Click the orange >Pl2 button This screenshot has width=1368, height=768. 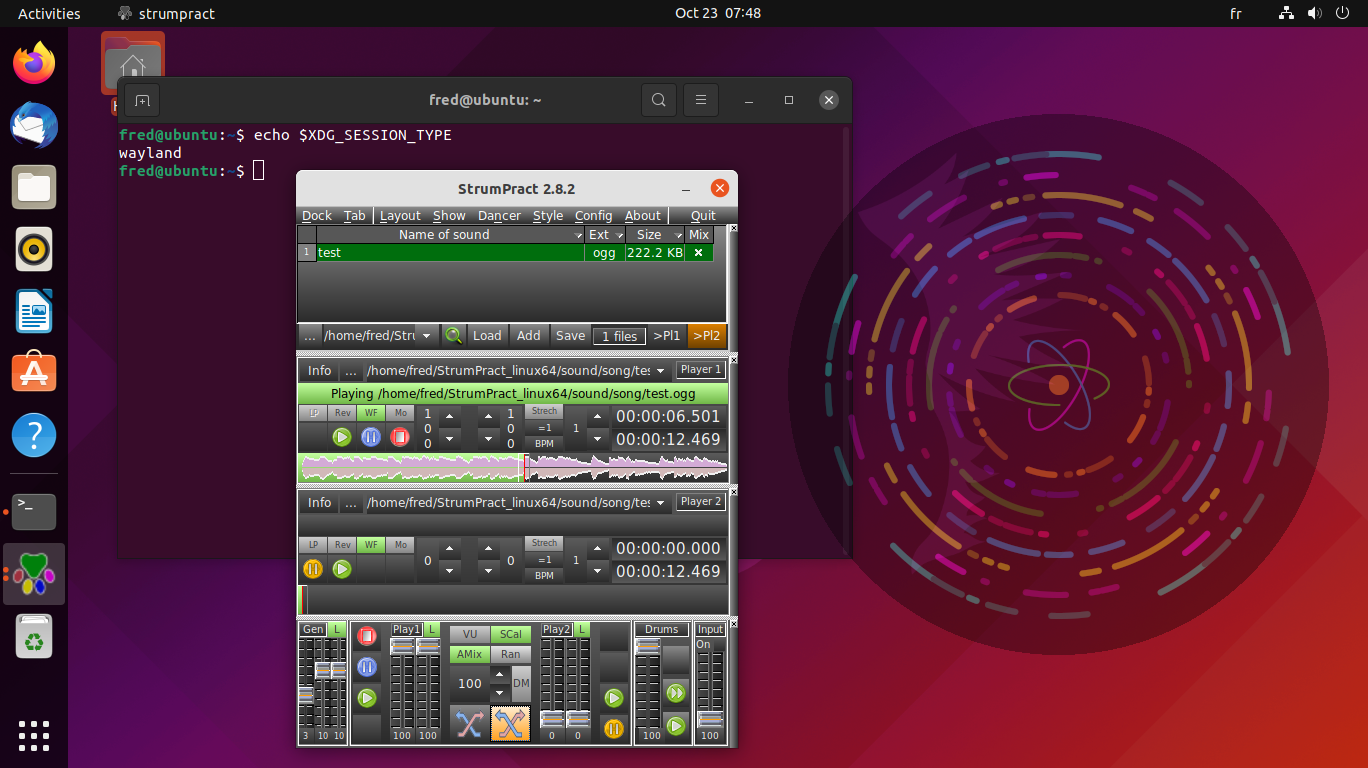tap(707, 336)
